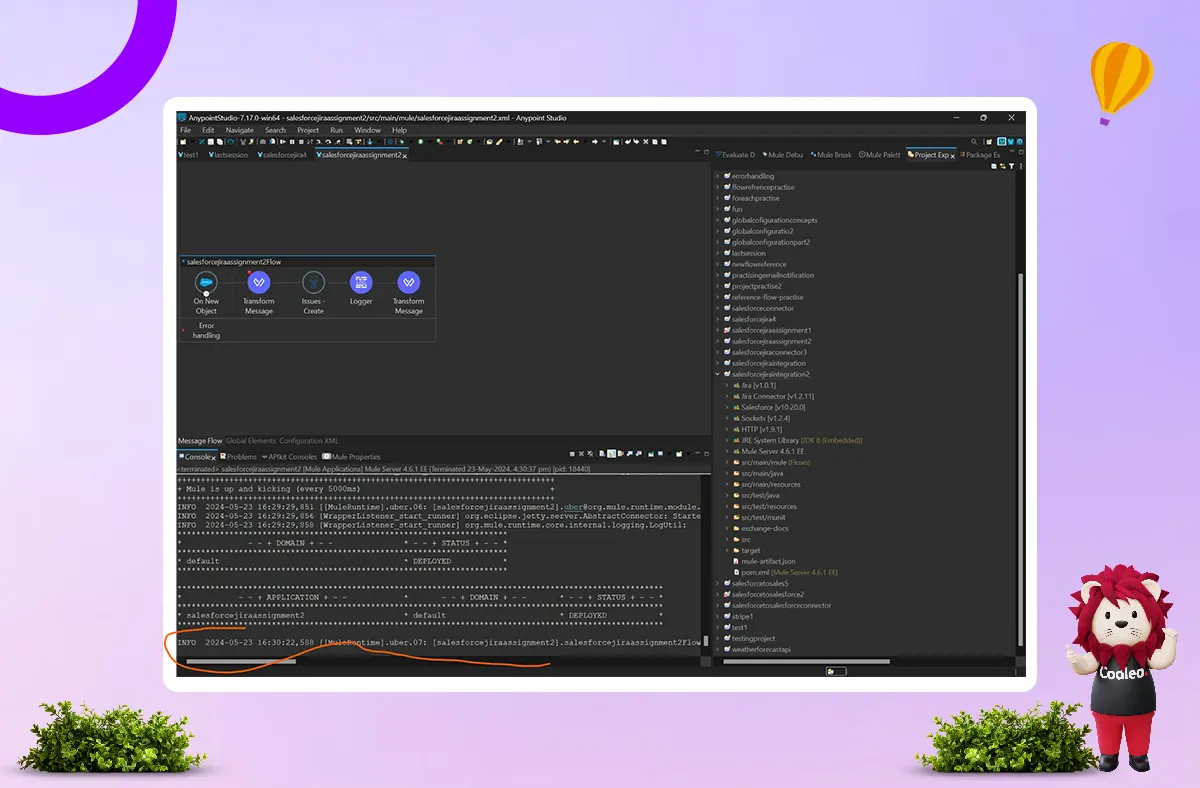Click the errorhandling project icon

click(727, 176)
